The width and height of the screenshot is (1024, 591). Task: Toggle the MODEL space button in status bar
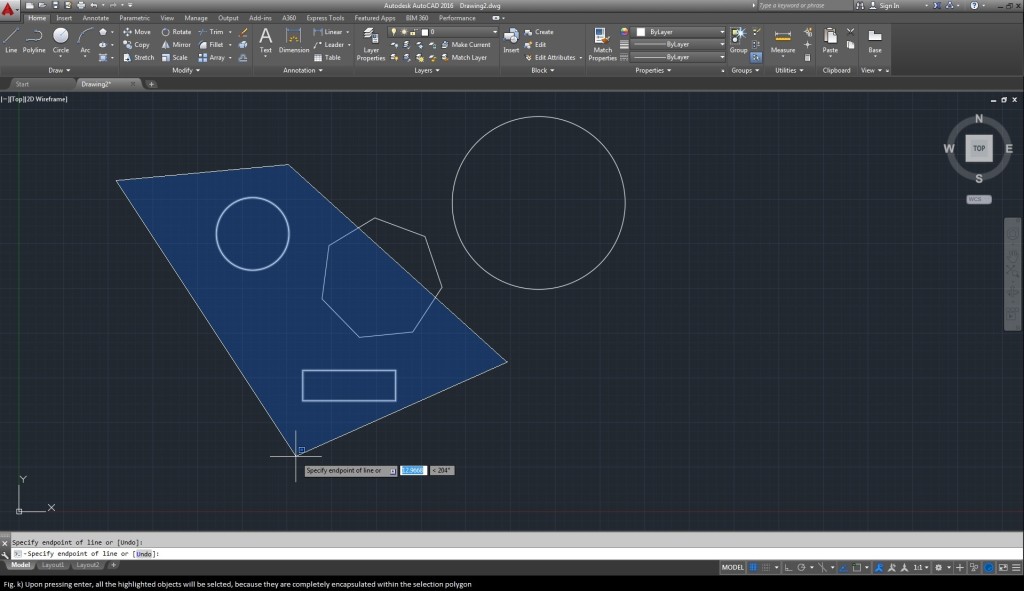733,567
